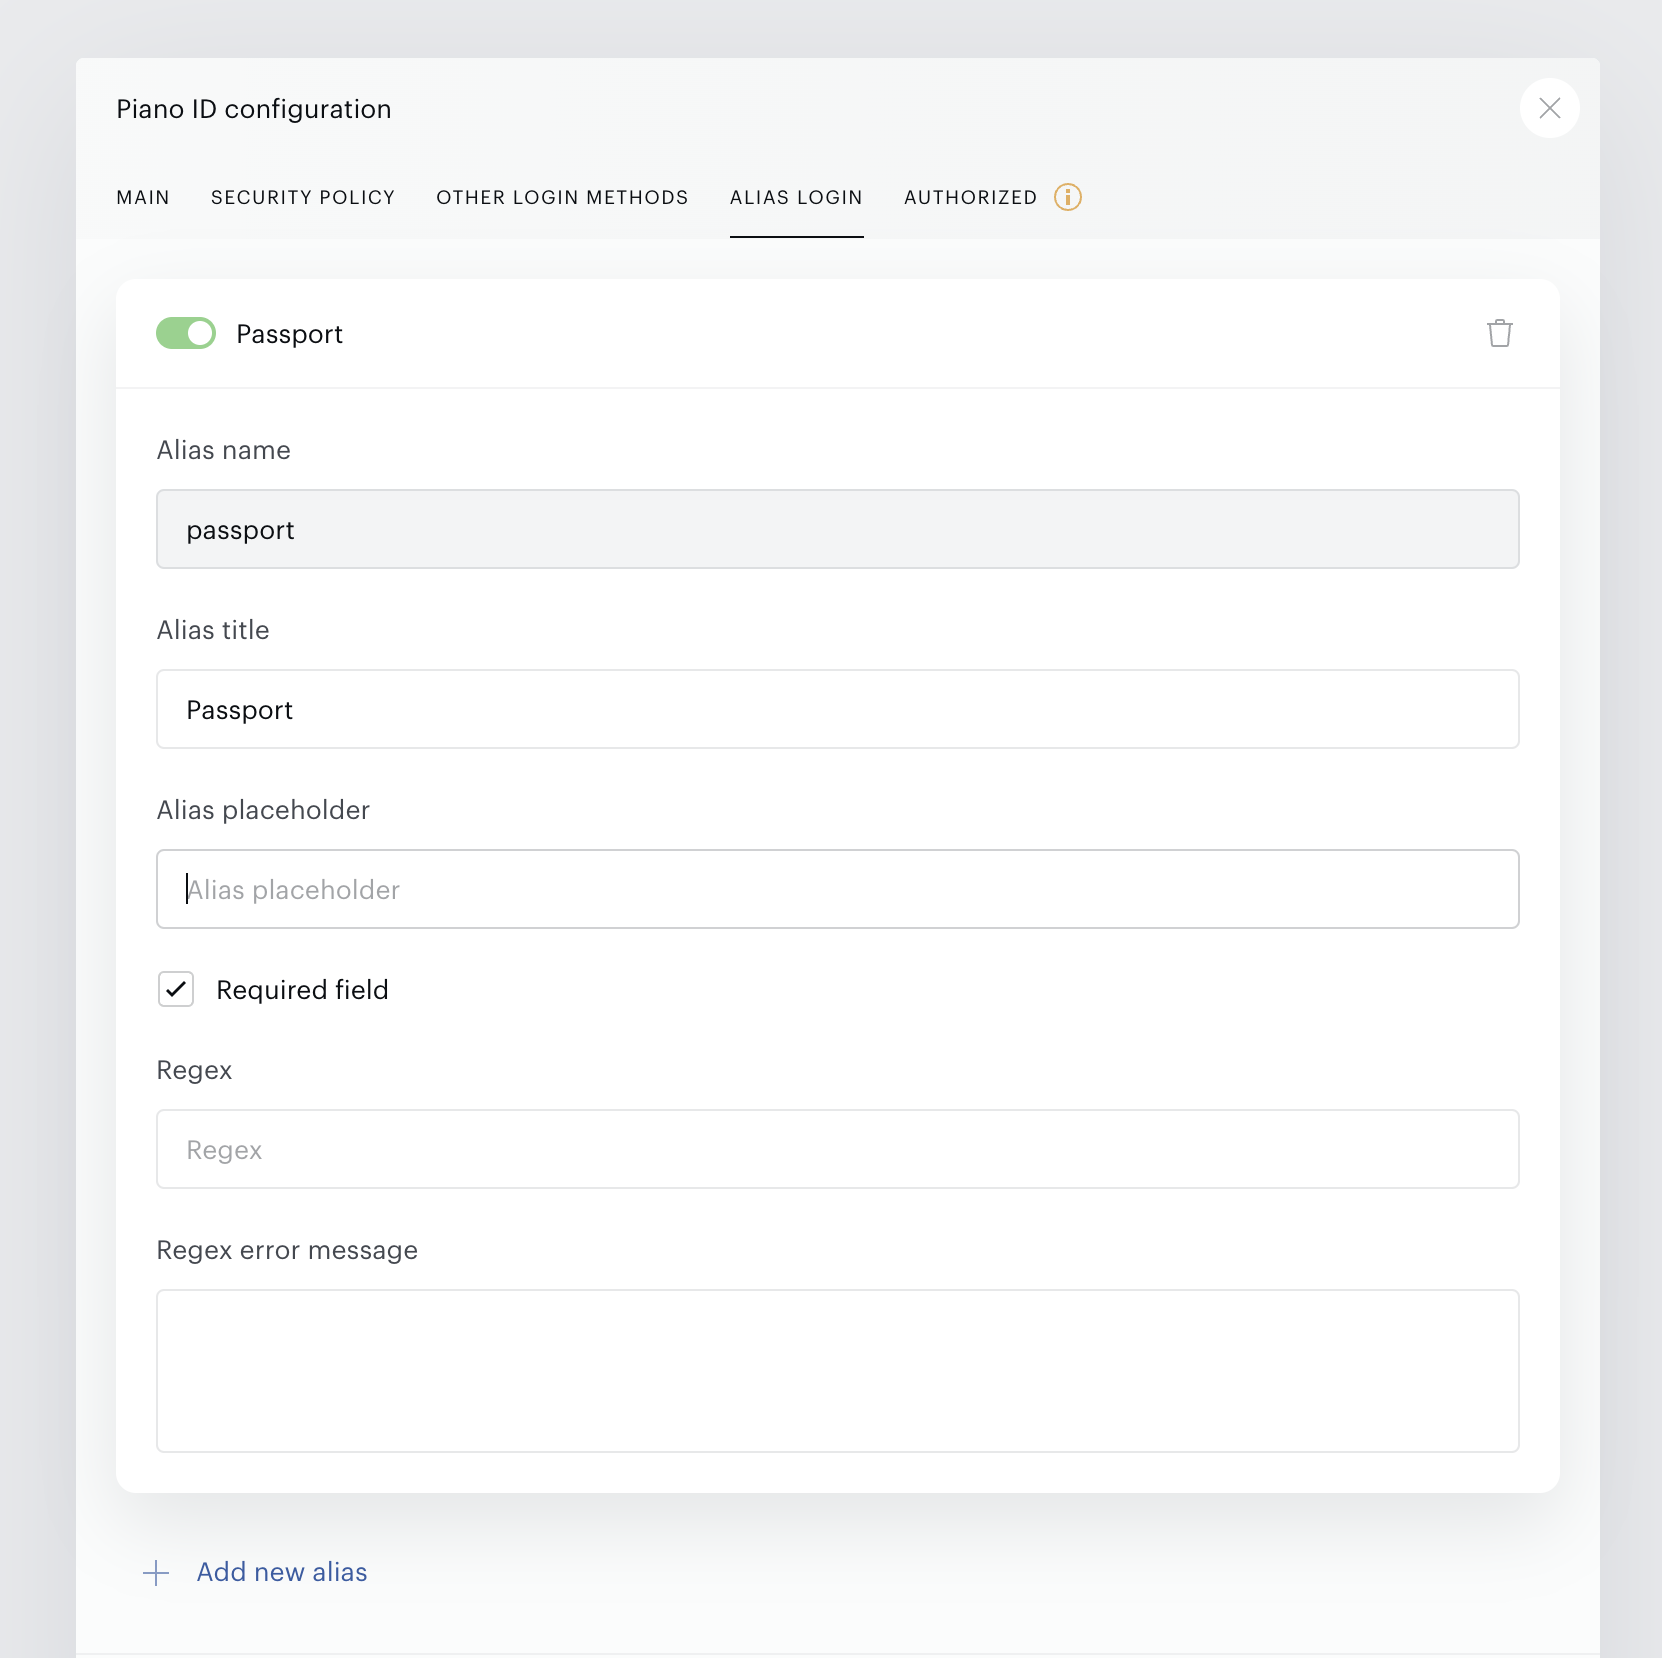Toggle the Passport alias switch off
The height and width of the screenshot is (1658, 1662).
coord(186,333)
